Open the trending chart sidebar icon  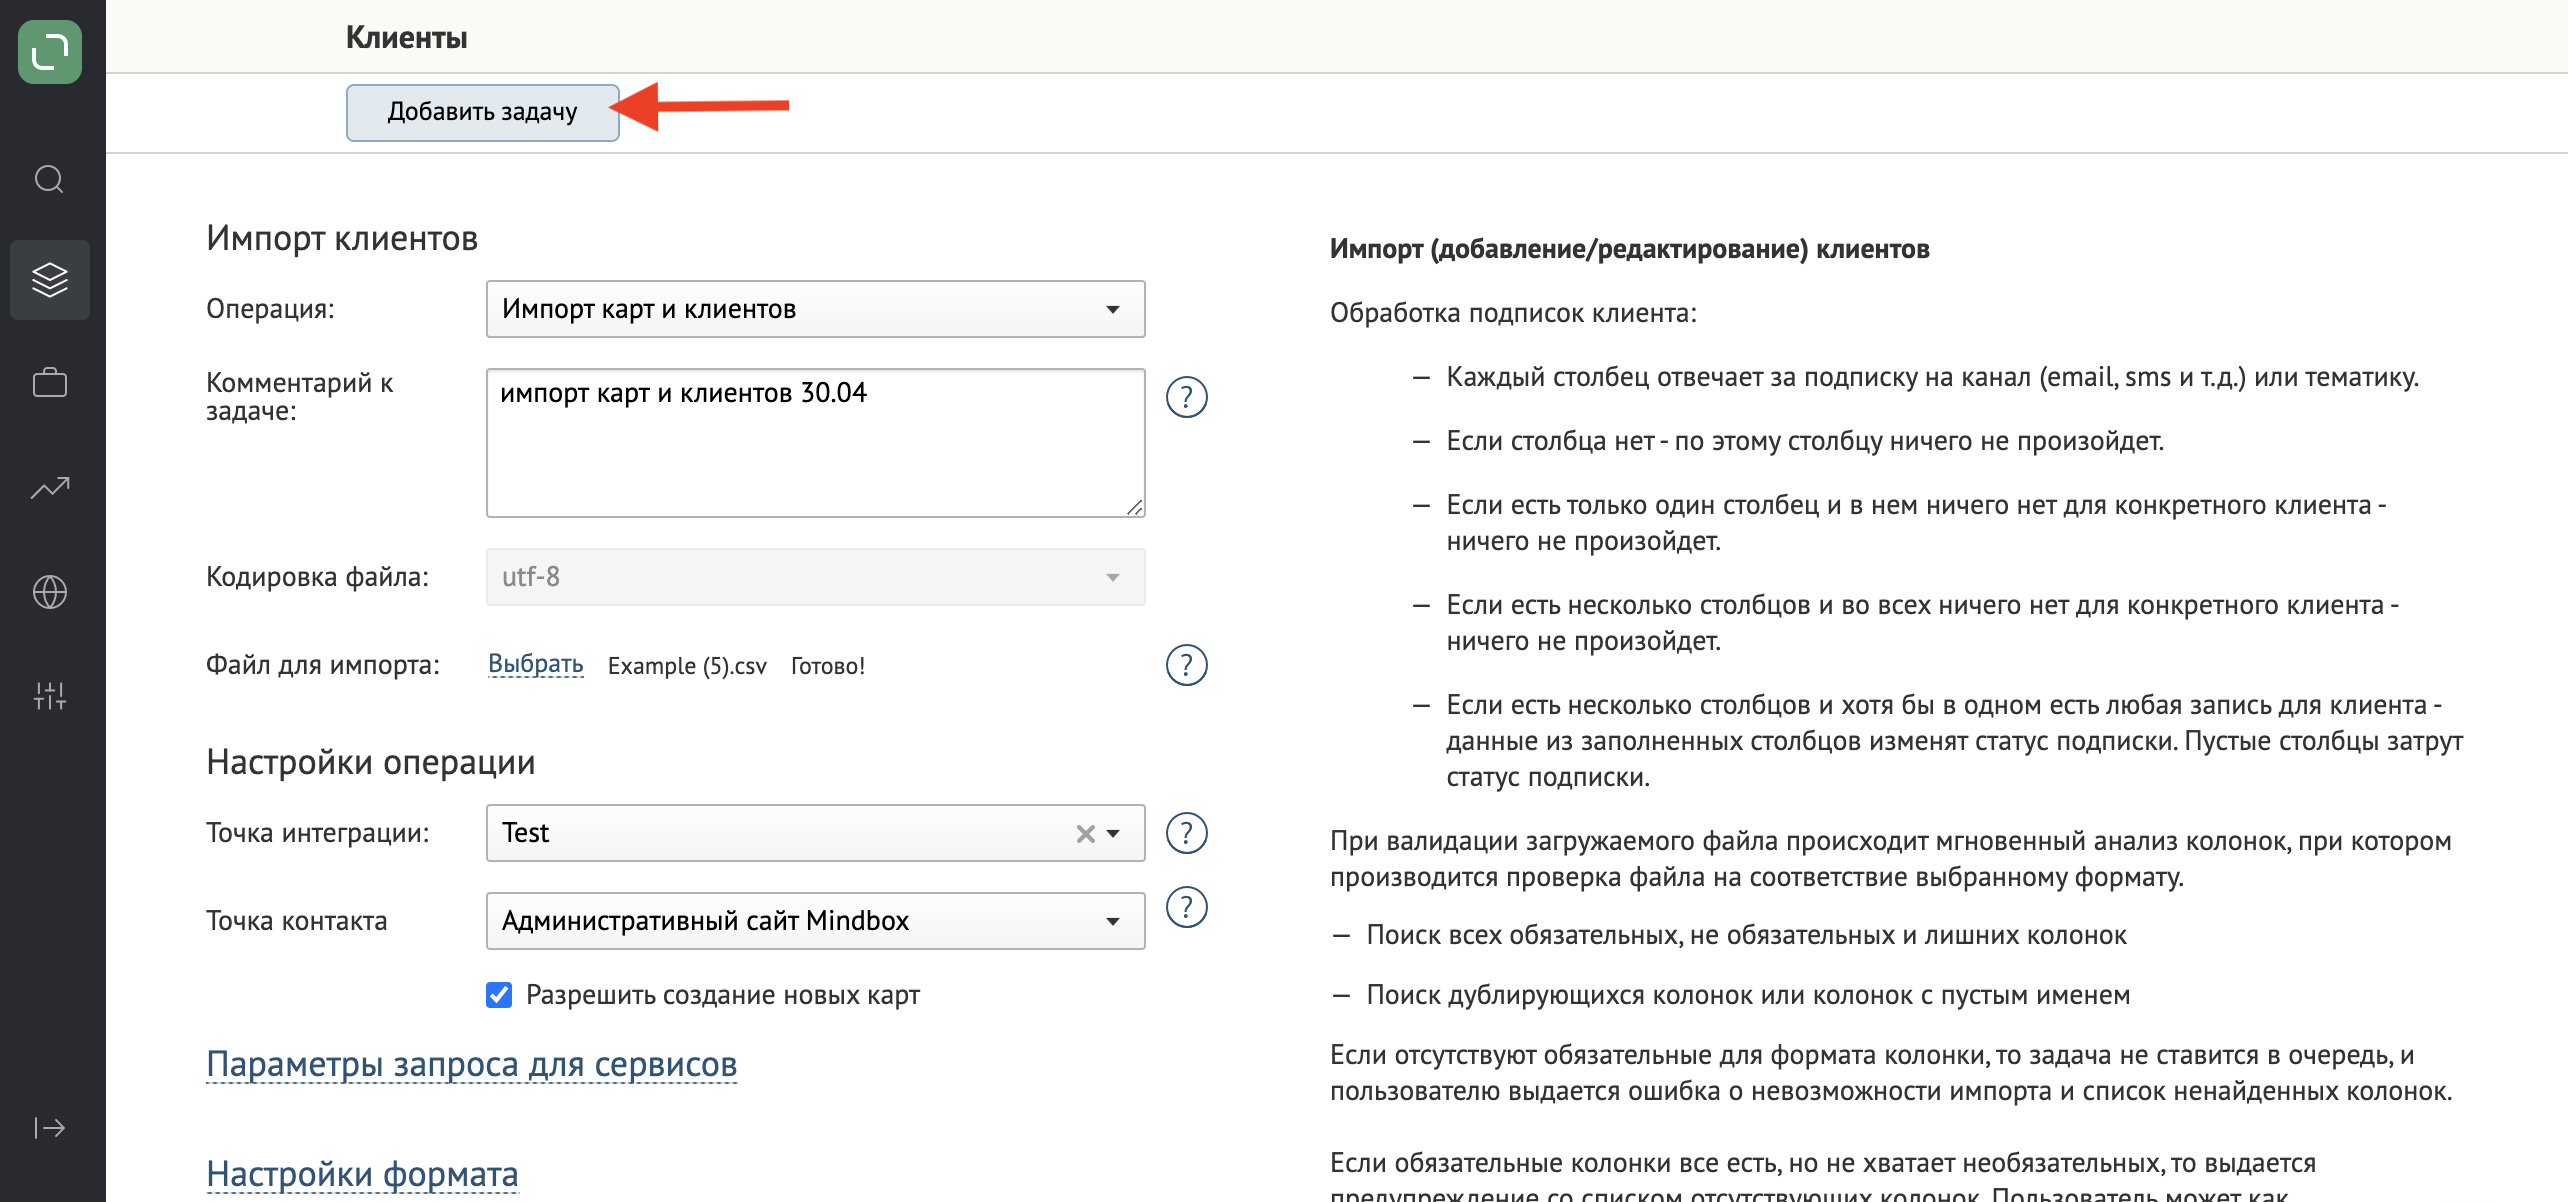tap(50, 488)
